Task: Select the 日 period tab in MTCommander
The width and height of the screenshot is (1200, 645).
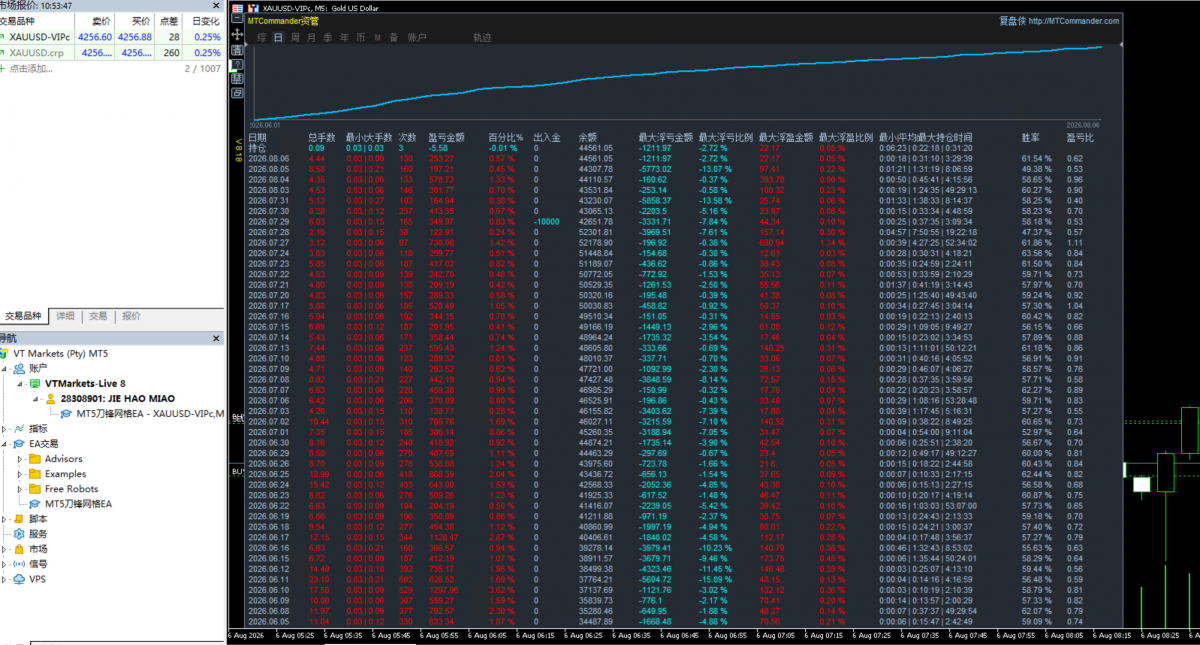Action: tap(279, 38)
